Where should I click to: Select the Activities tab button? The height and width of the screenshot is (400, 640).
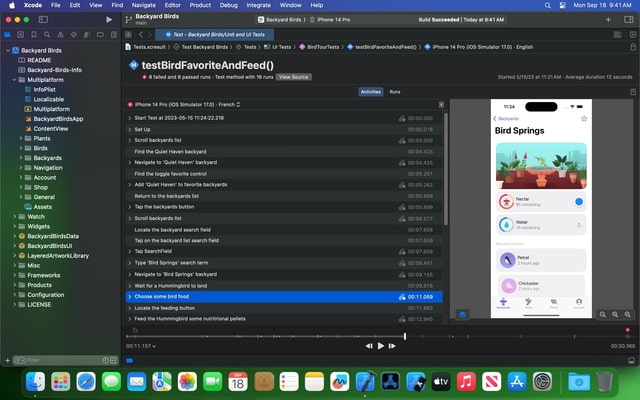(x=370, y=91)
